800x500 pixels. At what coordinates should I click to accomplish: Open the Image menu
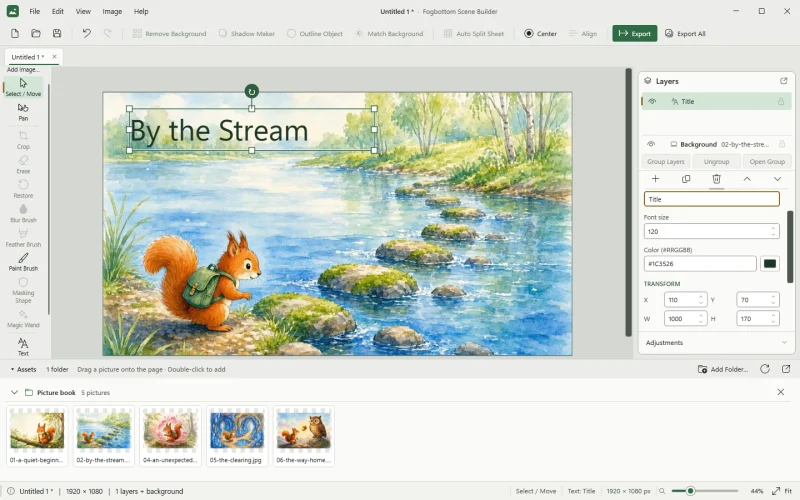point(112,11)
